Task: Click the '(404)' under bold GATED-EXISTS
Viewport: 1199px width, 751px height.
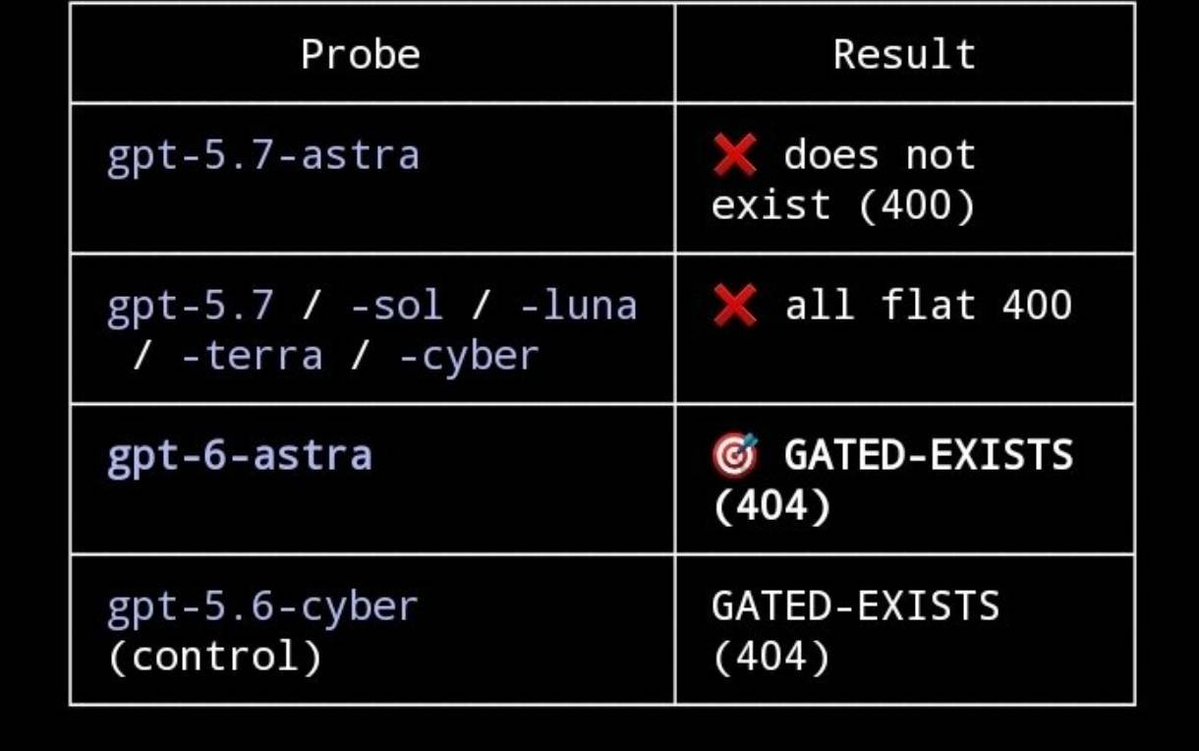Action: [x=771, y=506]
